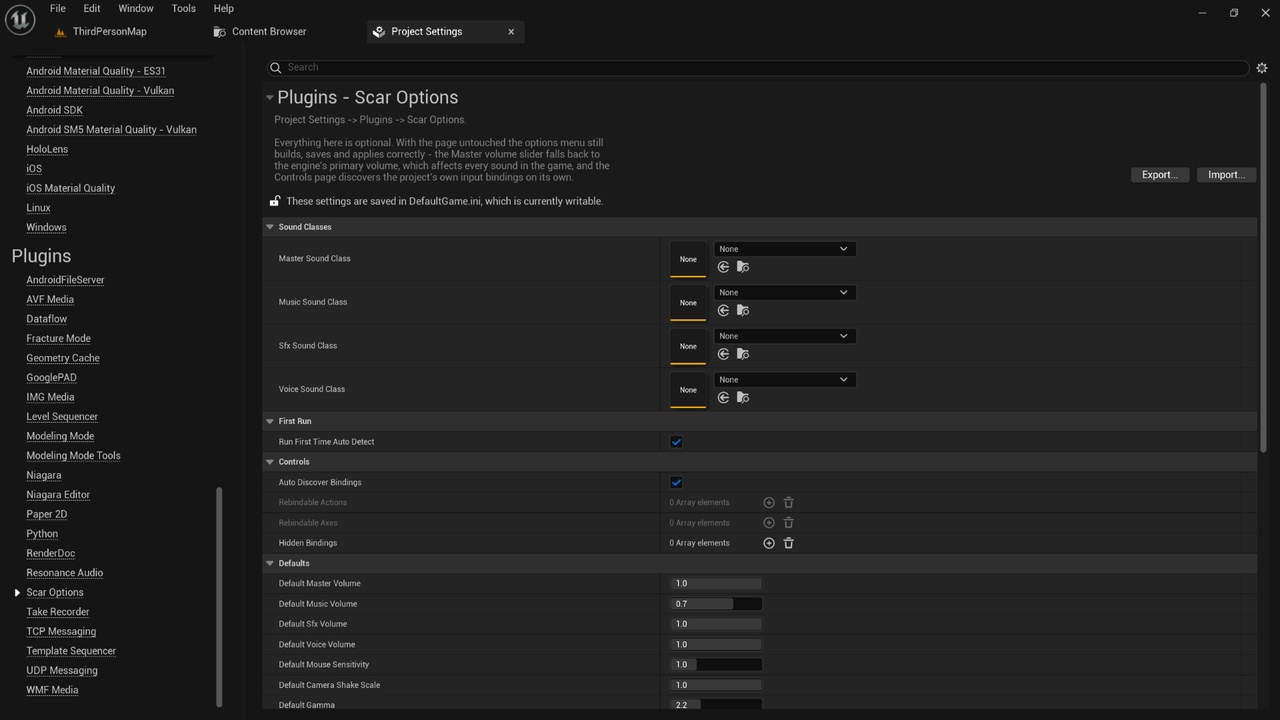The width and height of the screenshot is (1280, 720).
Task: Open Master Sound Class asset dropdown
Action: pos(785,249)
